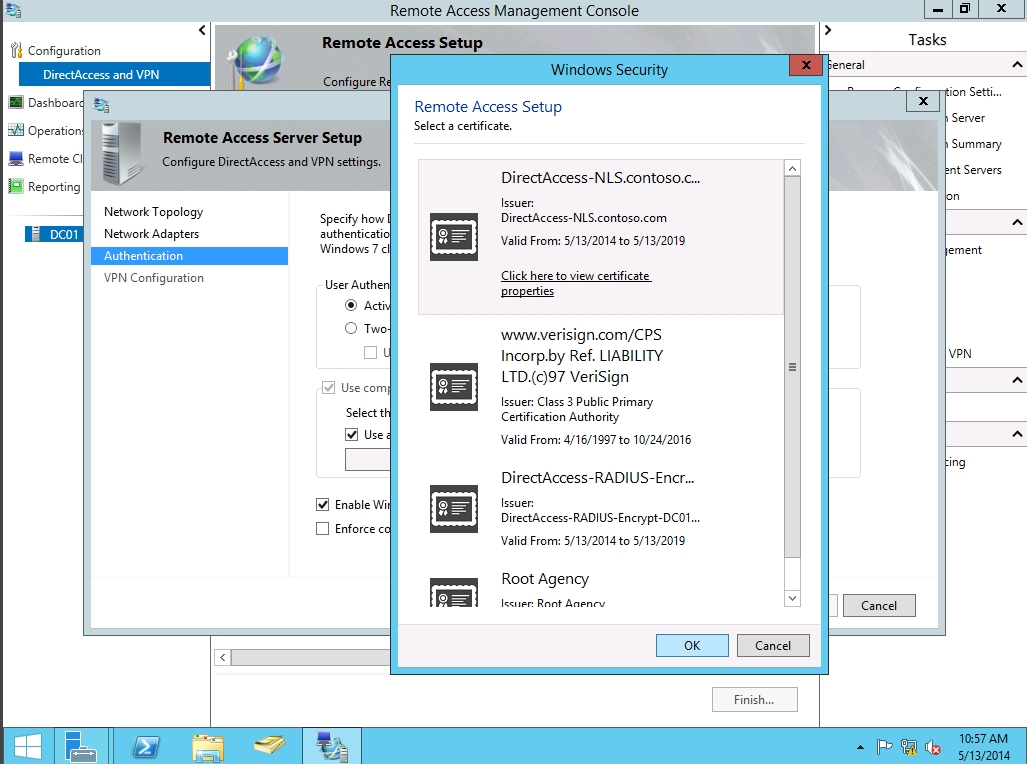Select the Root Agency certificate title

[545, 579]
